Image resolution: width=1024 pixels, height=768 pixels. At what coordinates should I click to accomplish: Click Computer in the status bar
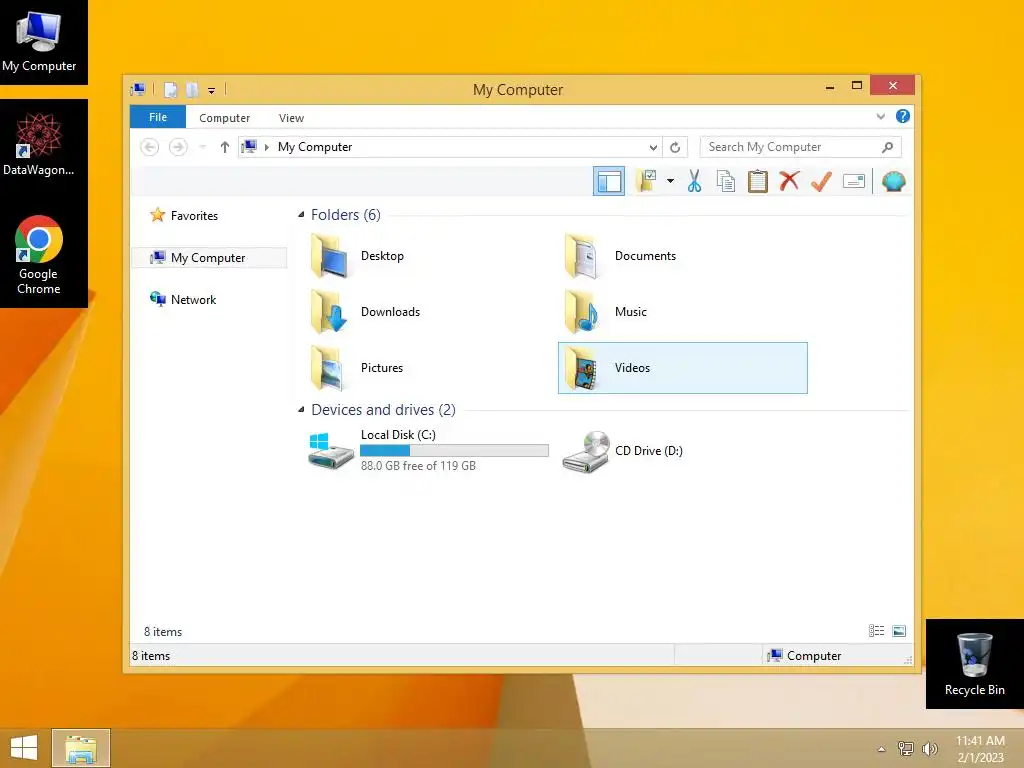pyautogui.click(x=805, y=655)
